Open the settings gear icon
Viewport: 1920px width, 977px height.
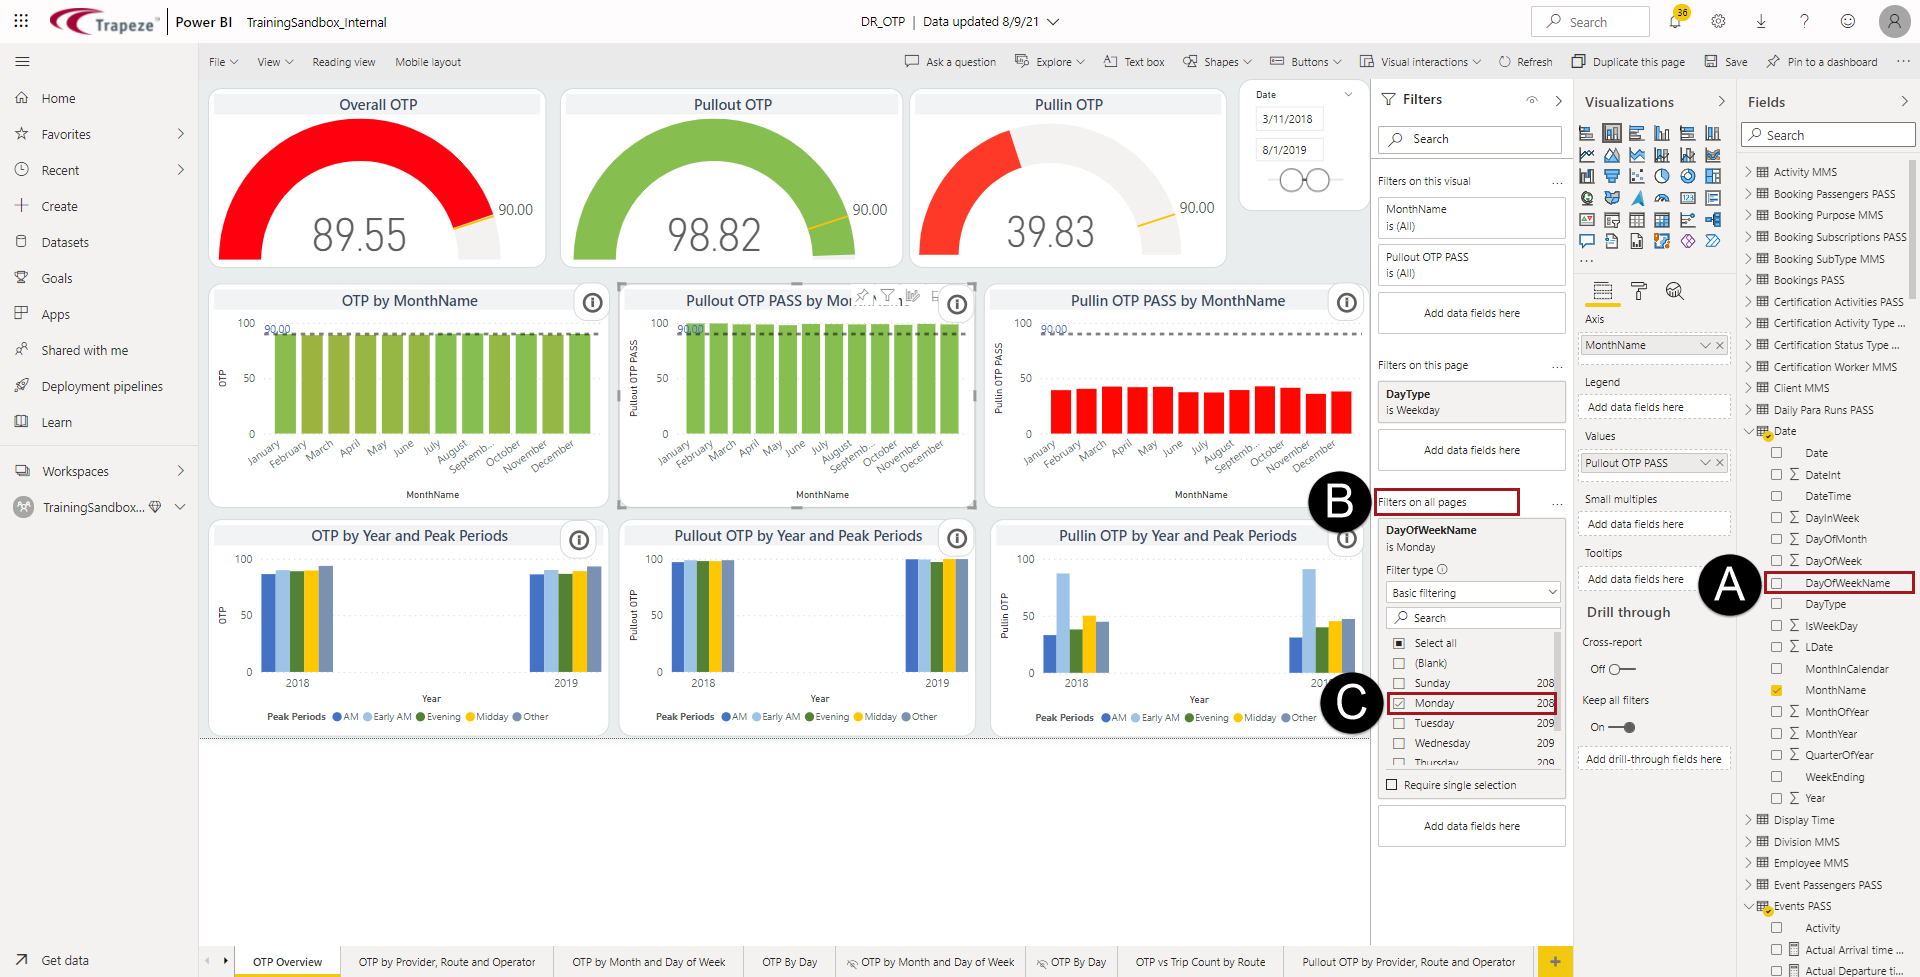coord(1718,21)
